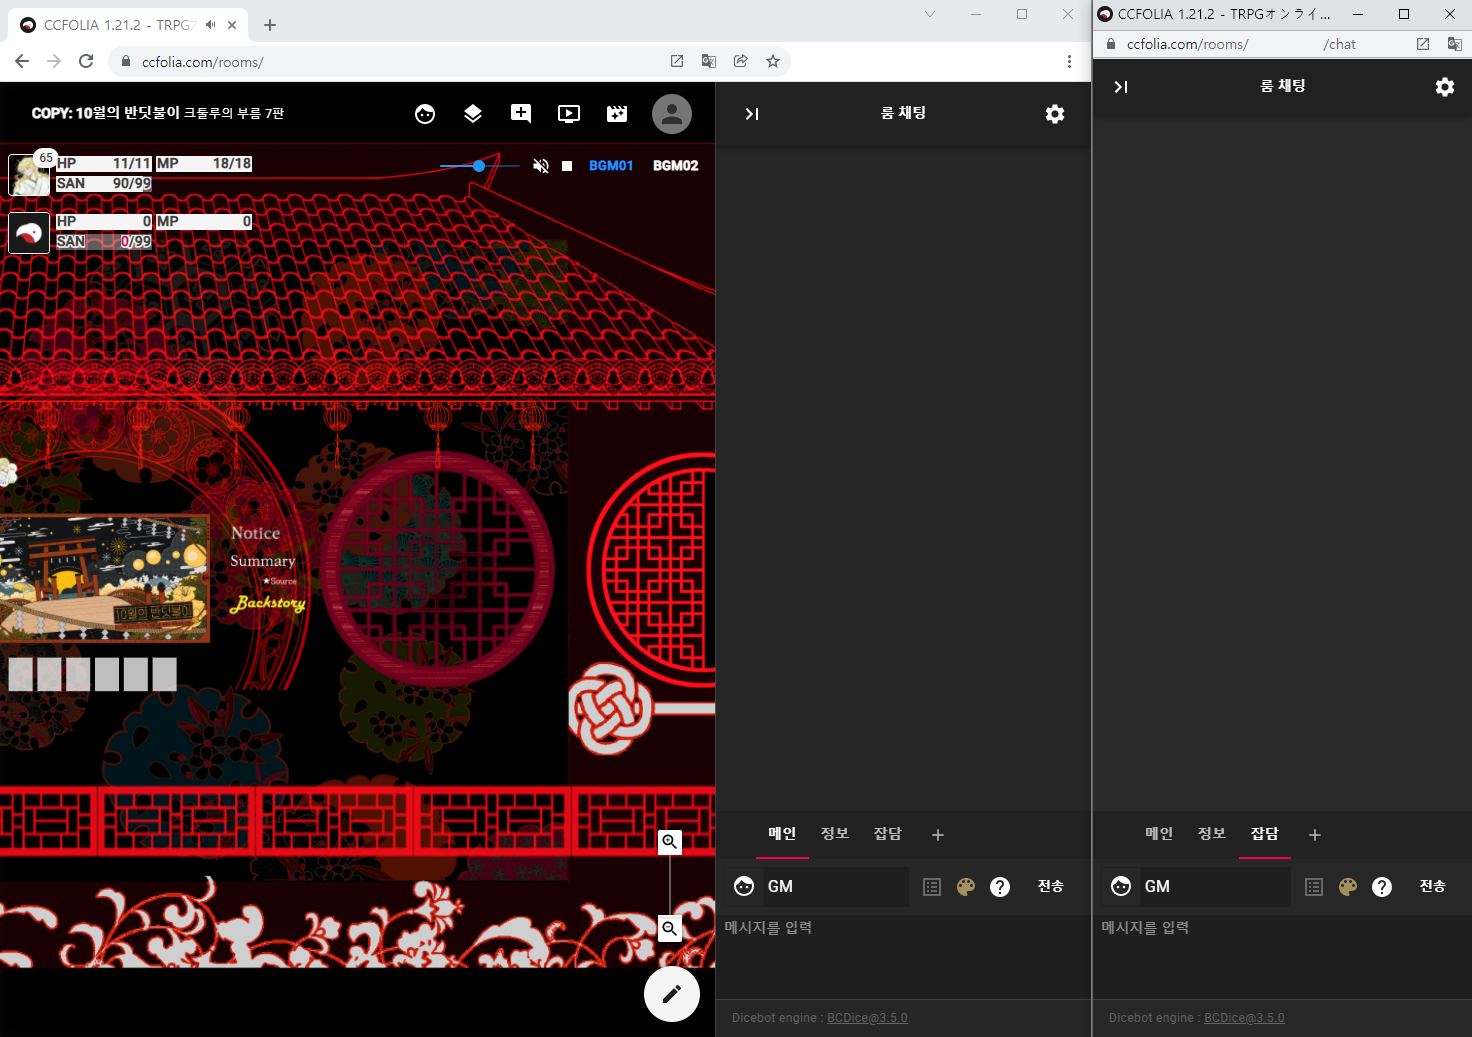
Task: Open BCDice@3.5.0 link in popup window
Action: point(1244,1018)
